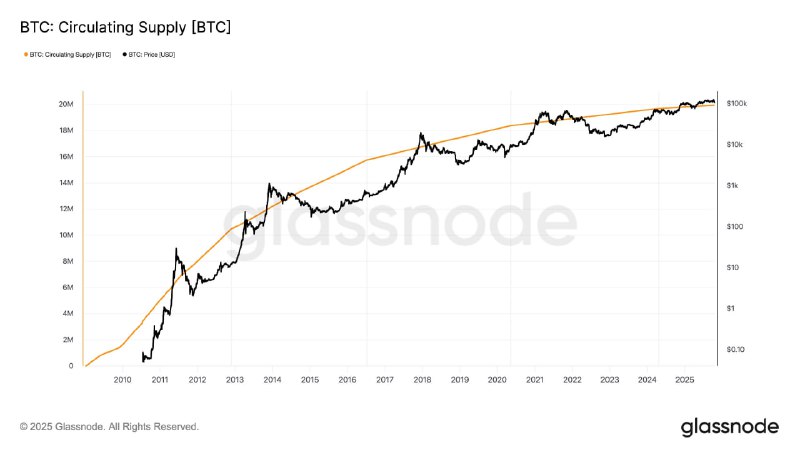Toggle the BTC: Circulating Supply [BTC] legend label
The width and height of the screenshot is (800, 450).
(70, 54)
